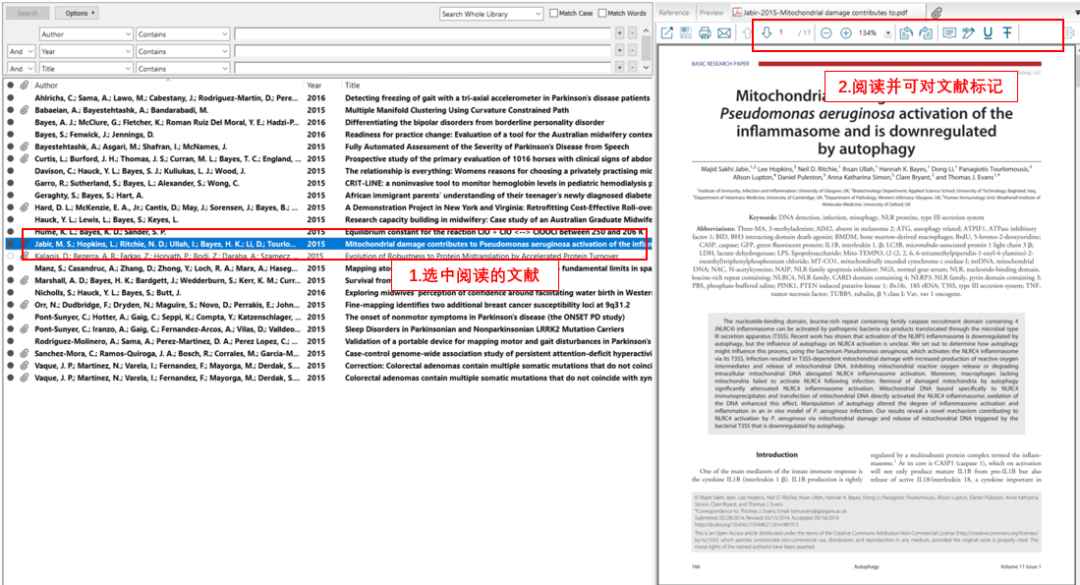This screenshot has height=585, width=1080.
Task: Select the highlight text tool
Action: 968,33
